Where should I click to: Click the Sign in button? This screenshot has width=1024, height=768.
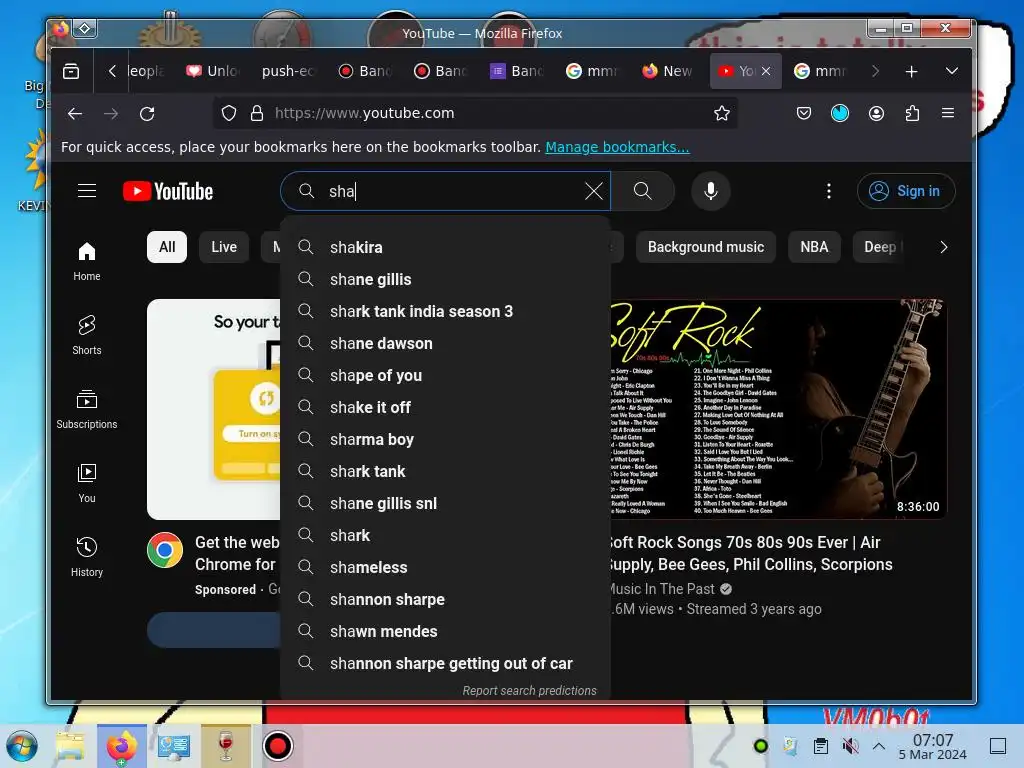(x=906, y=191)
